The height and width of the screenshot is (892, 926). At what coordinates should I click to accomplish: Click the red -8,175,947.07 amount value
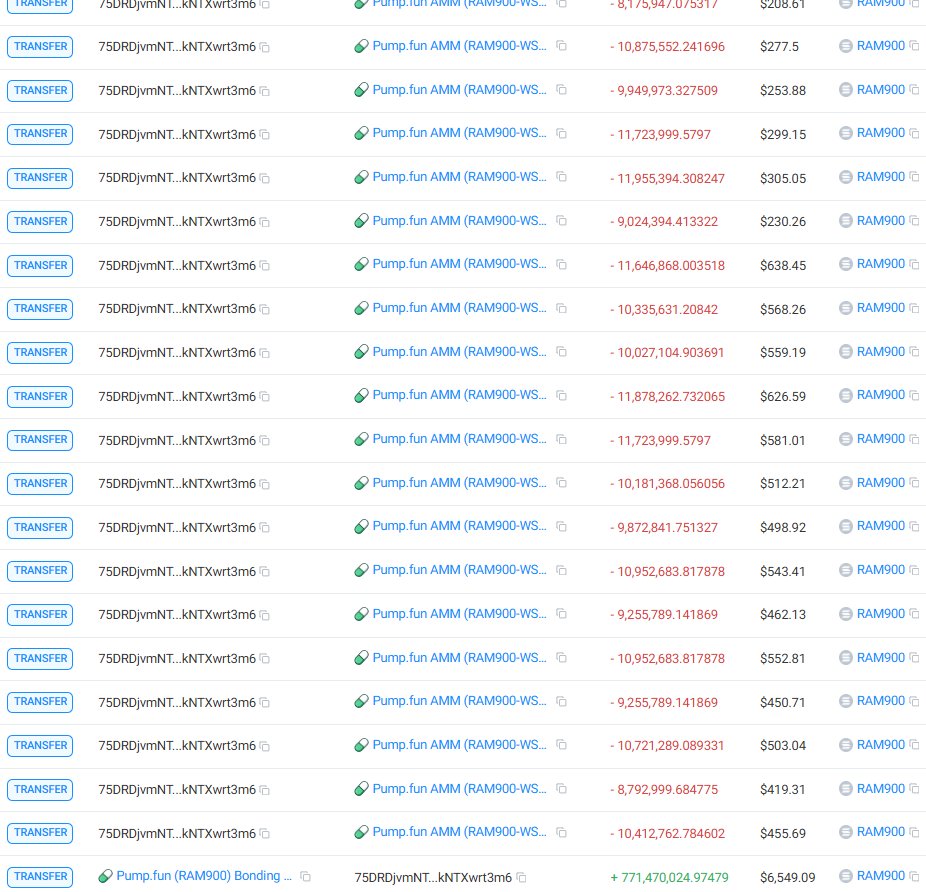(x=666, y=4)
